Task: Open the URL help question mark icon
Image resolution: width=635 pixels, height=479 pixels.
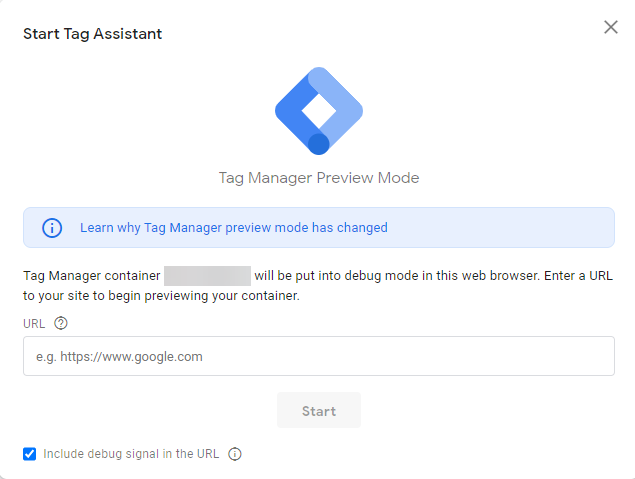Action: [61, 323]
